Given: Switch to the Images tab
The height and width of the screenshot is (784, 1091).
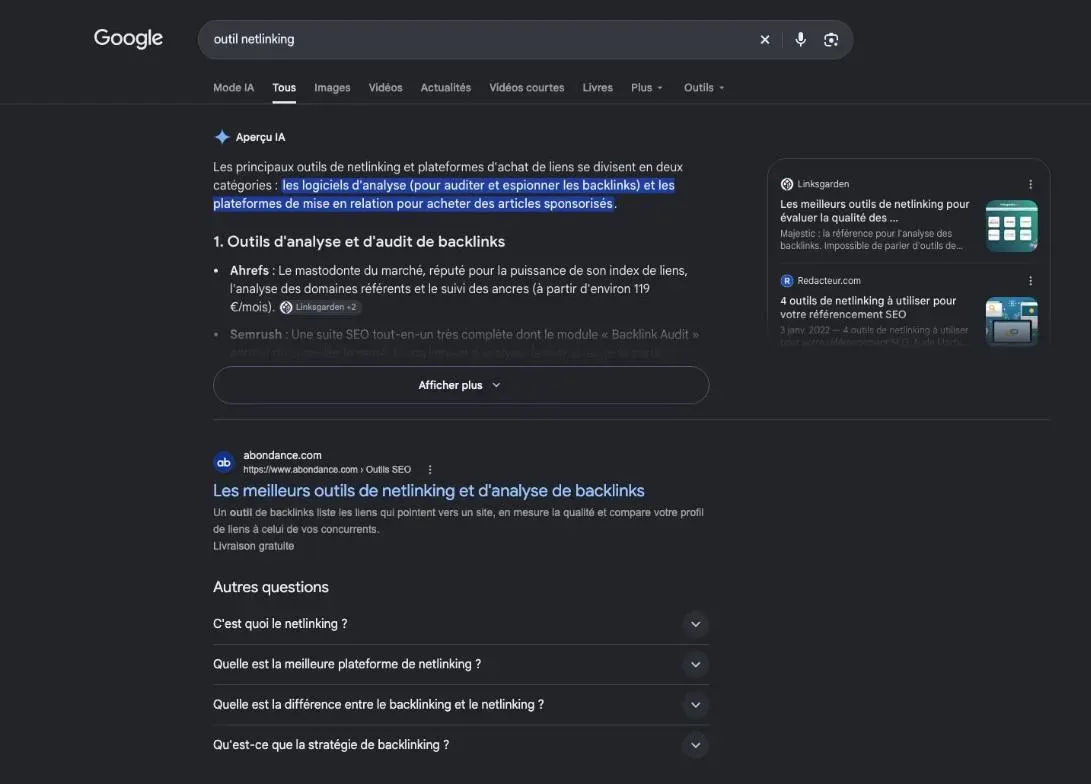Looking at the screenshot, I should [332, 88].
